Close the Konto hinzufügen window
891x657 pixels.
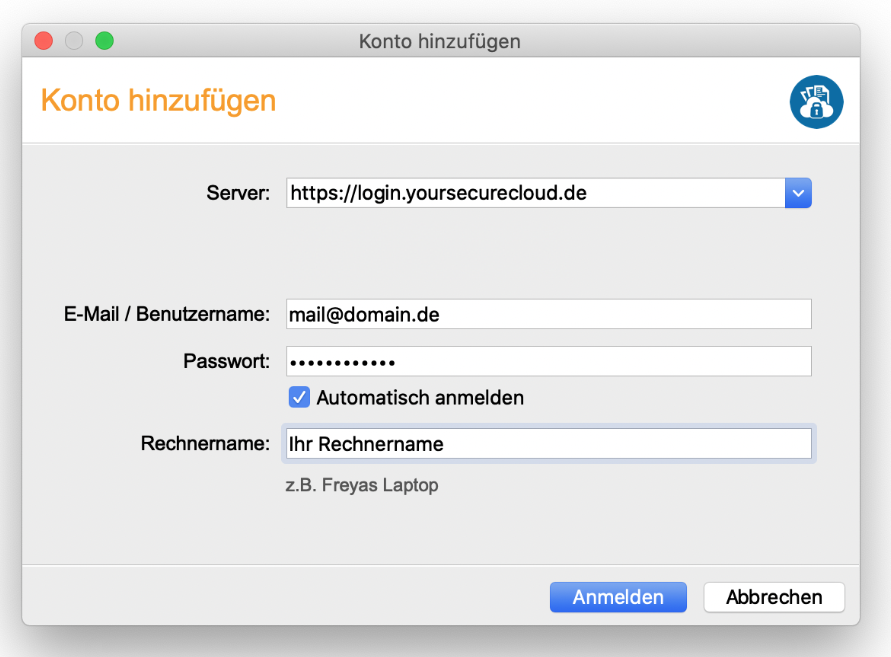pyautogui.click(x=44, y=41)
